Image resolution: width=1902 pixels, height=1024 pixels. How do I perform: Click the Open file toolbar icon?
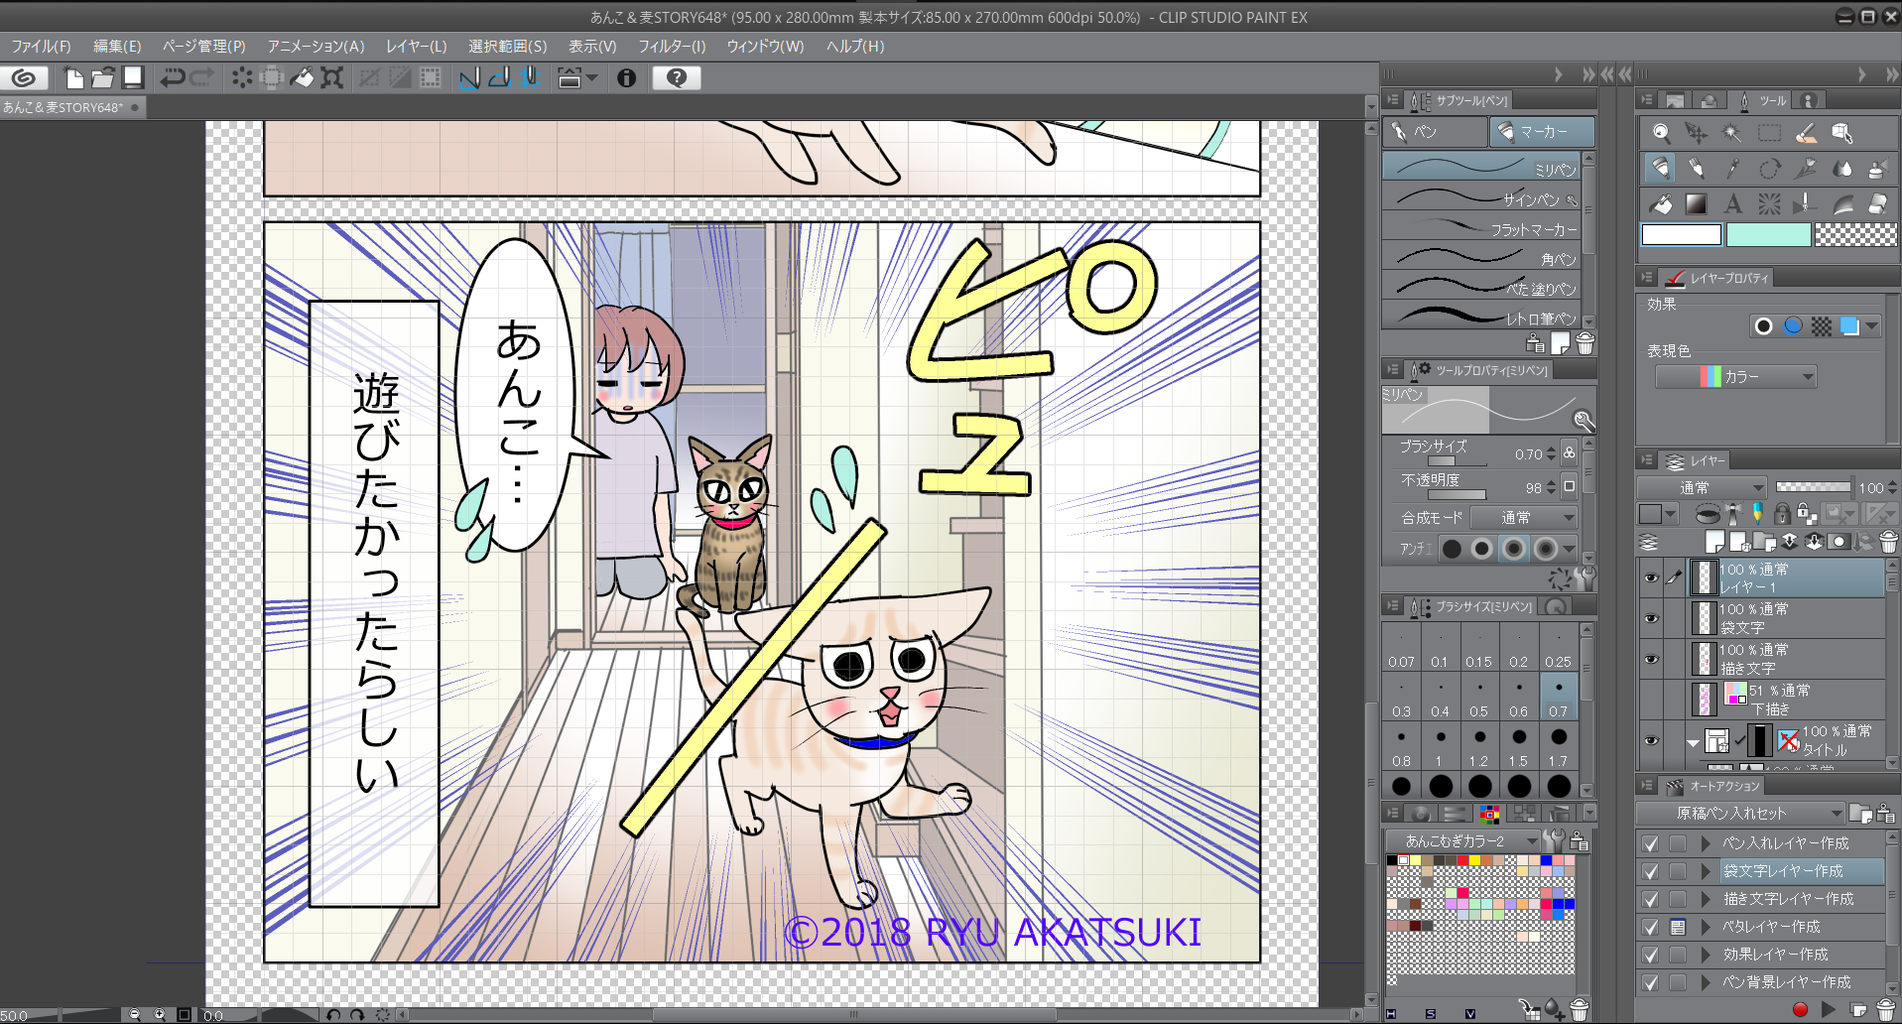(x=103, y=78)
